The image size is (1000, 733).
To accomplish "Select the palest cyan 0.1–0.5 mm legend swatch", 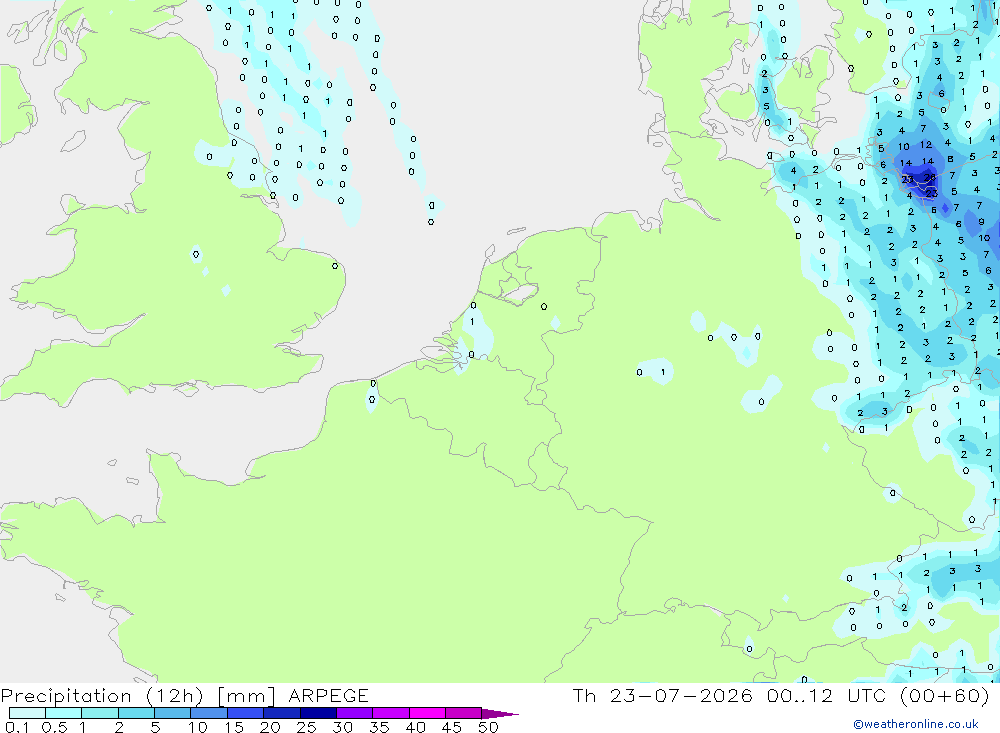I will 27,713.
